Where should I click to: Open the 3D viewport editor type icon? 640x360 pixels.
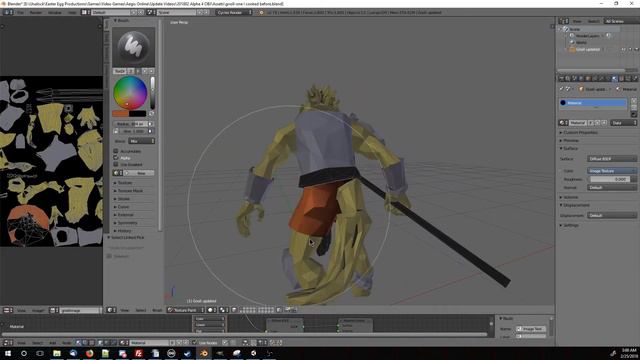point(111,310)
